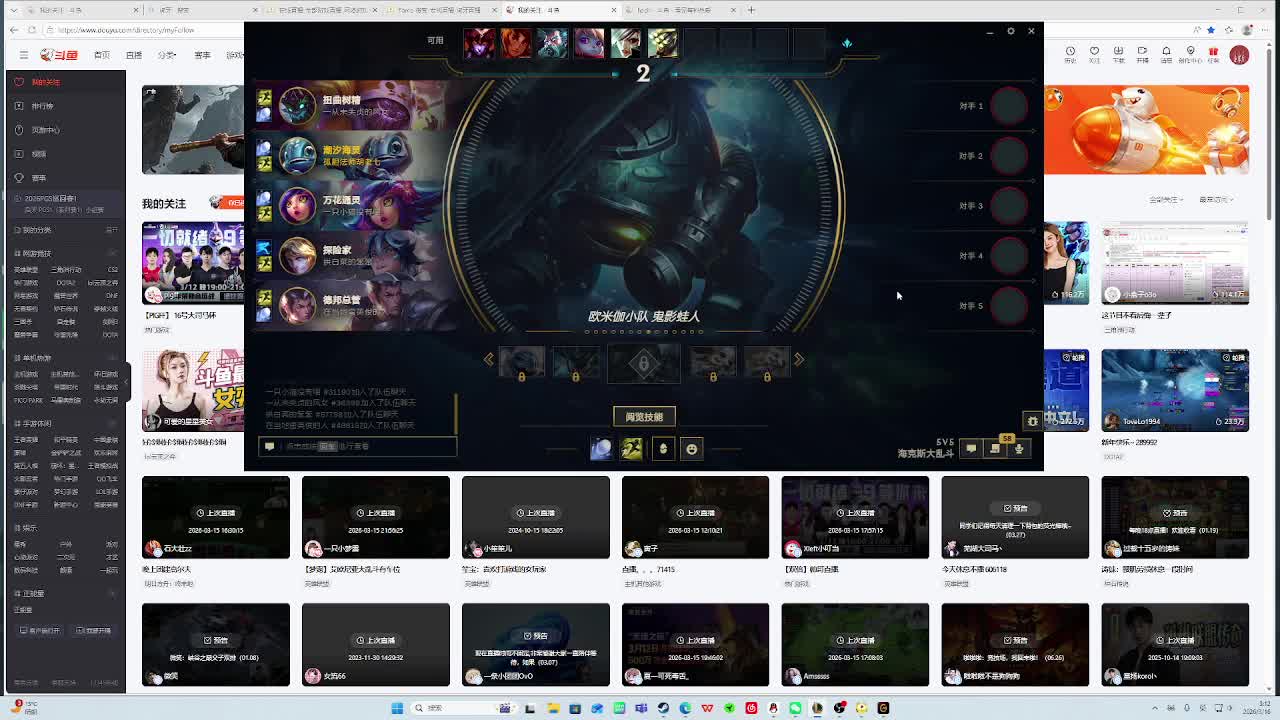
Task: Click the skin carousel pagination dots
Action: pyautogui.click(x=644, y=332)
